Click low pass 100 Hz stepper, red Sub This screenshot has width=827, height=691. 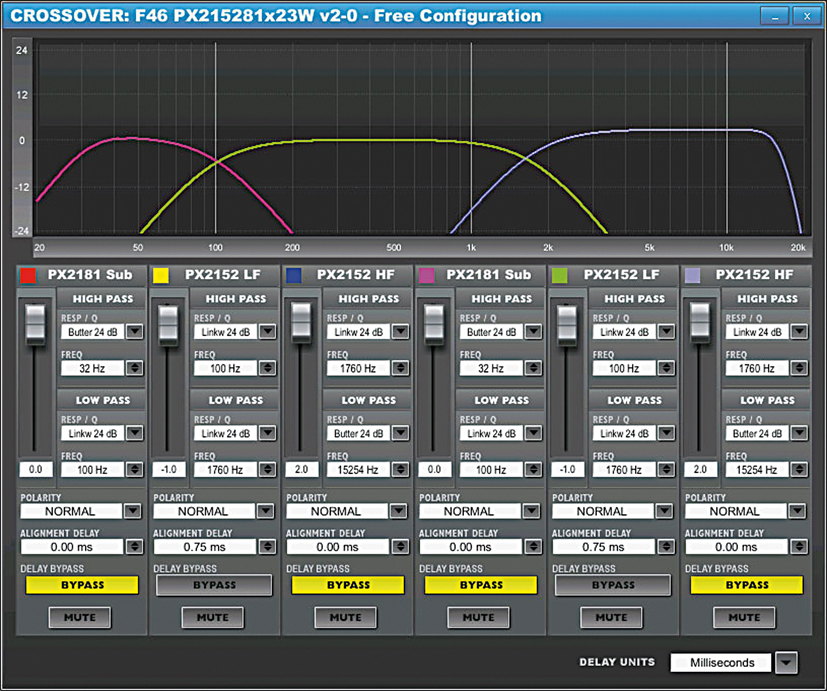click(x=134, y=469)
